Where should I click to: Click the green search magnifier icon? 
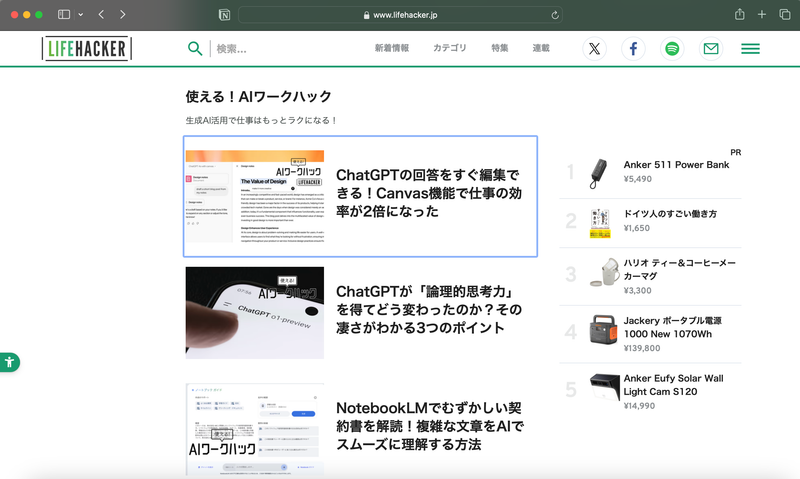click(x=195, y=48)
